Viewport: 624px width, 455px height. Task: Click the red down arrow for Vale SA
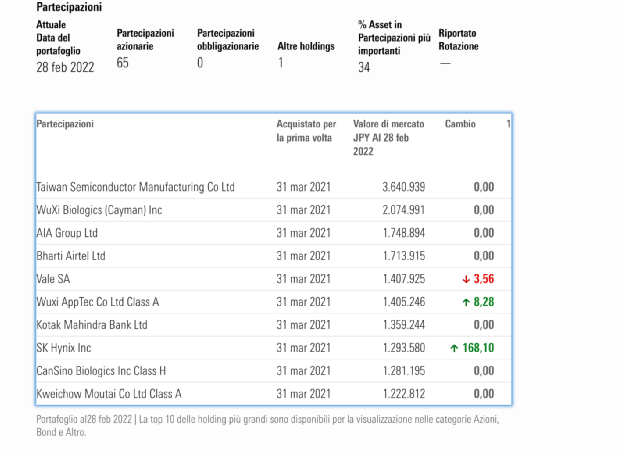[466, 279]
